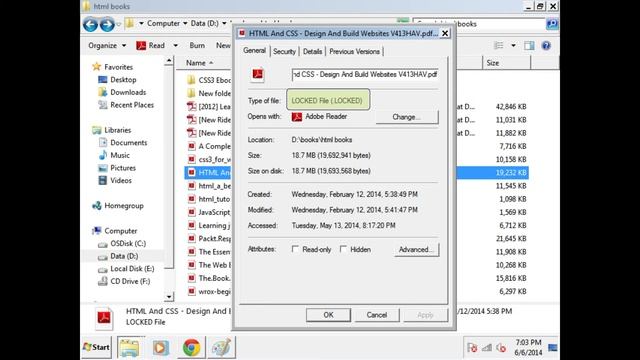Switch to the Security tab

(284, 51)
